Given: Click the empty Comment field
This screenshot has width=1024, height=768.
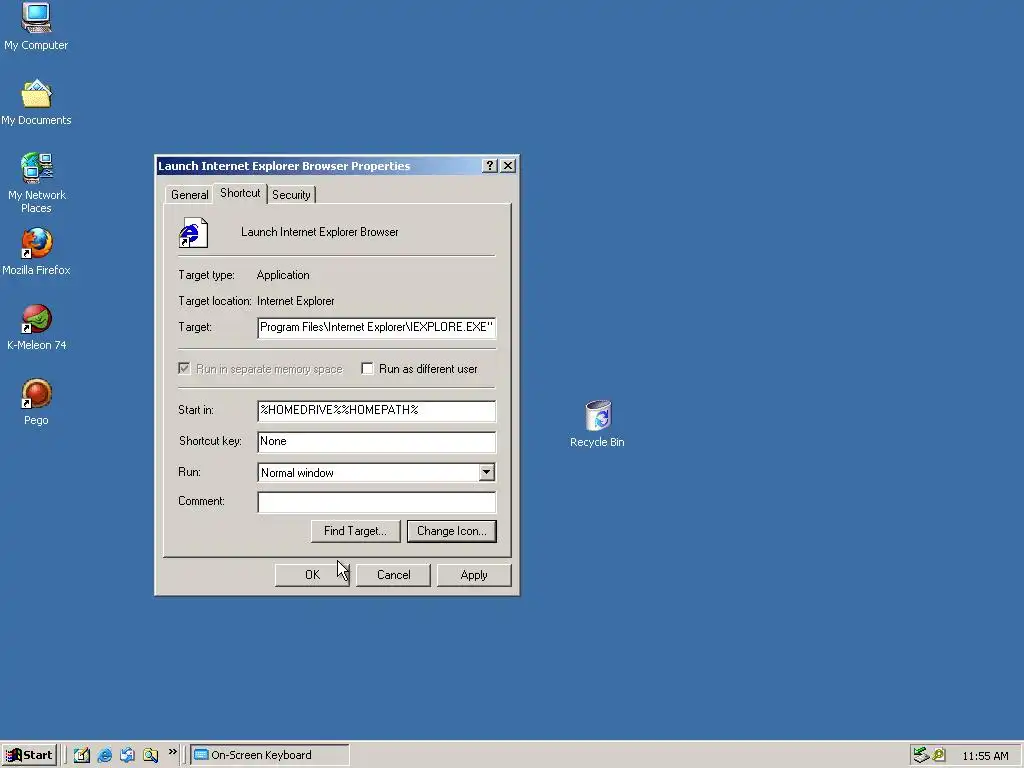Looking at the screenshot, I should tap(377, 502).
